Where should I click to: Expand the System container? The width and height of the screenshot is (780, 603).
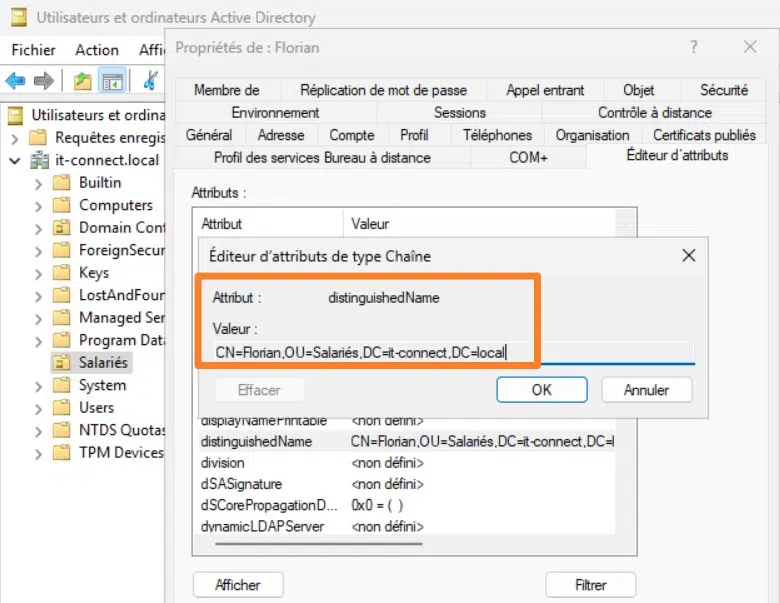click(x=38, y=386)
